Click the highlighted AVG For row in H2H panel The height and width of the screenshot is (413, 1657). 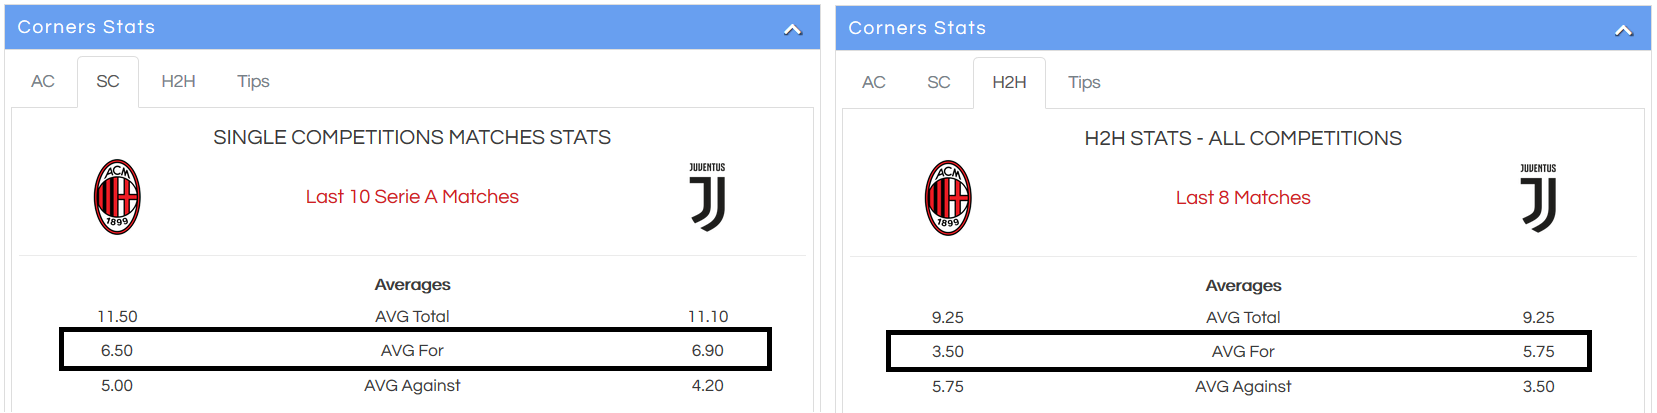tap(1238, 351)
